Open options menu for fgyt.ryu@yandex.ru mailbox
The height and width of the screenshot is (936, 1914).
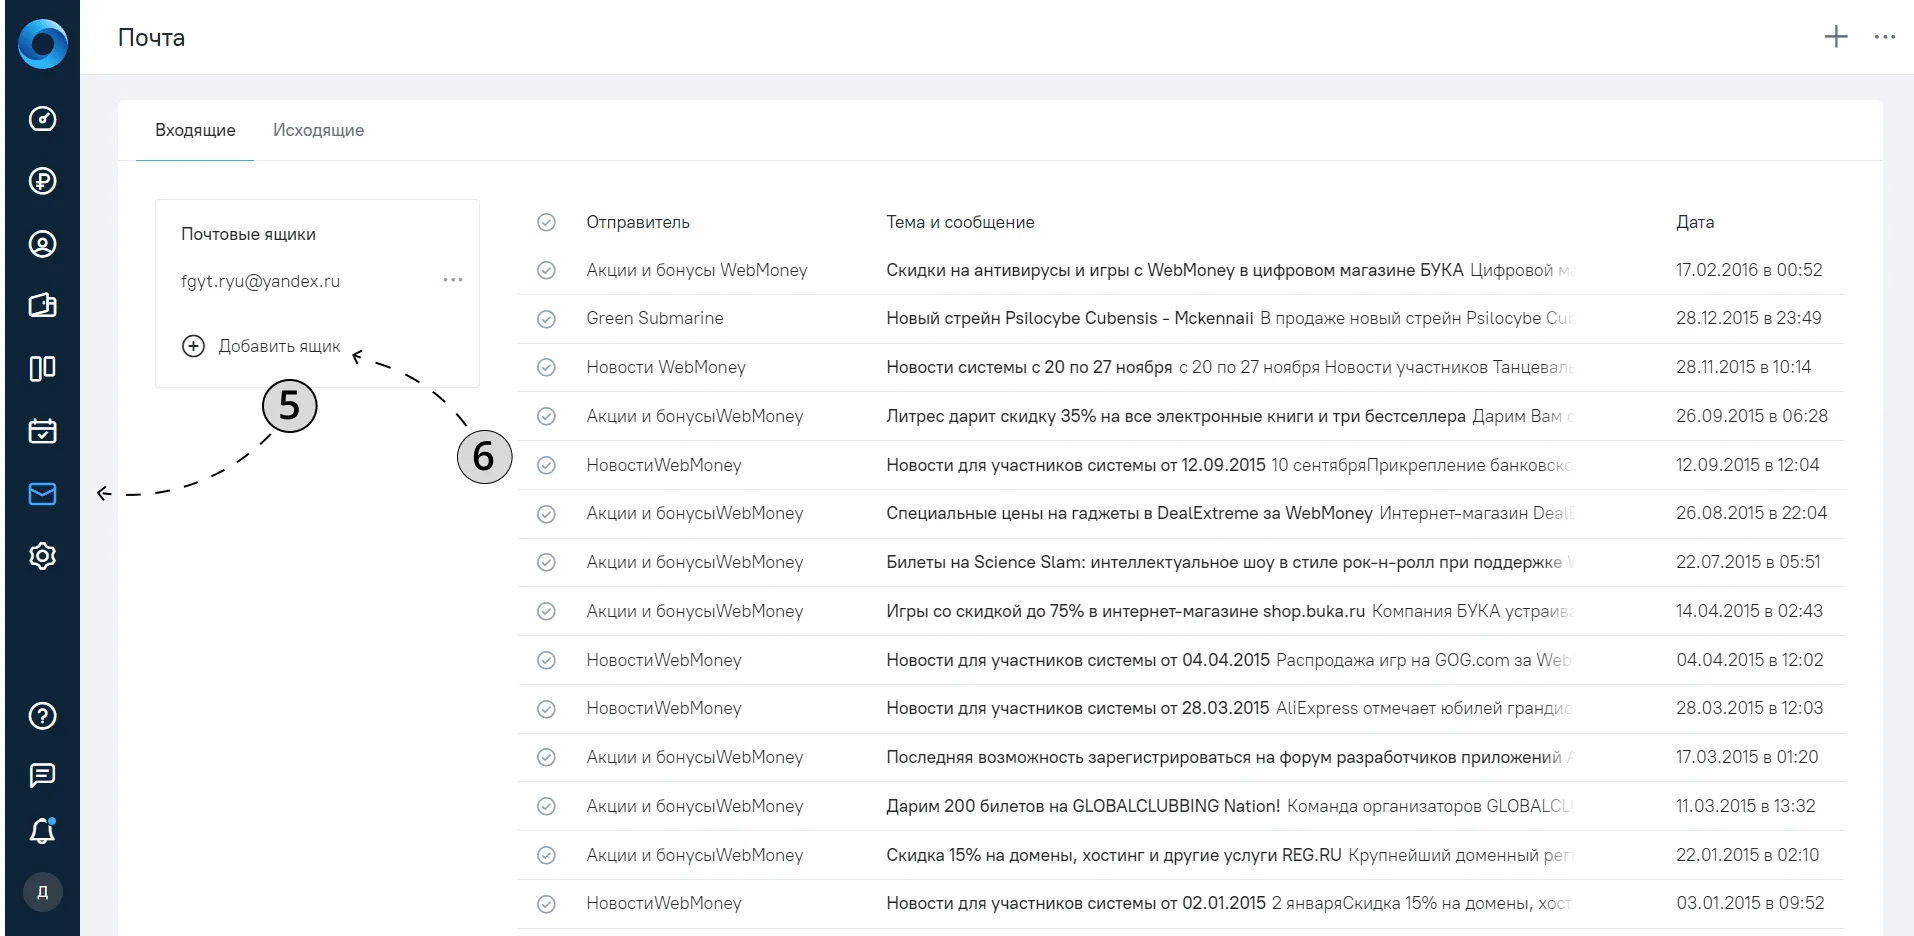[453, 280]
